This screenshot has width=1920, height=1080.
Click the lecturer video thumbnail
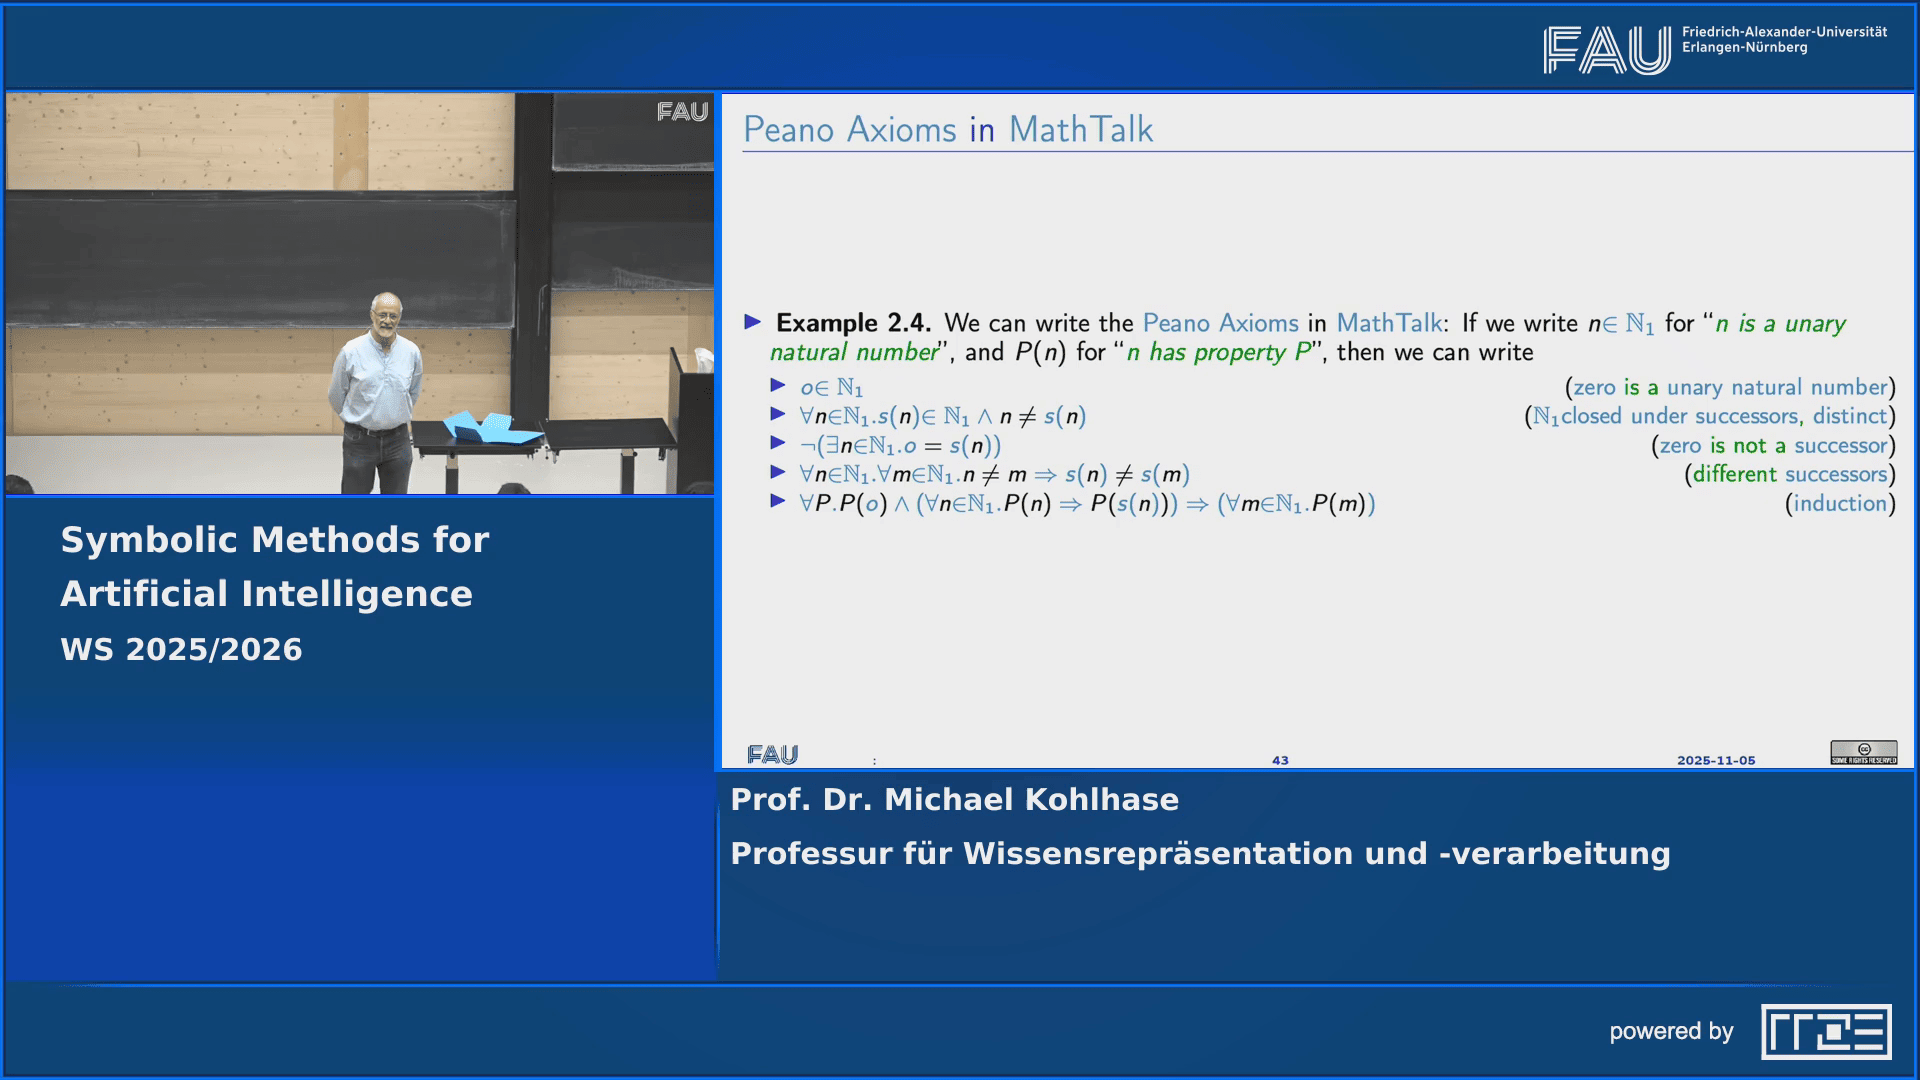[x=358, y=295]
